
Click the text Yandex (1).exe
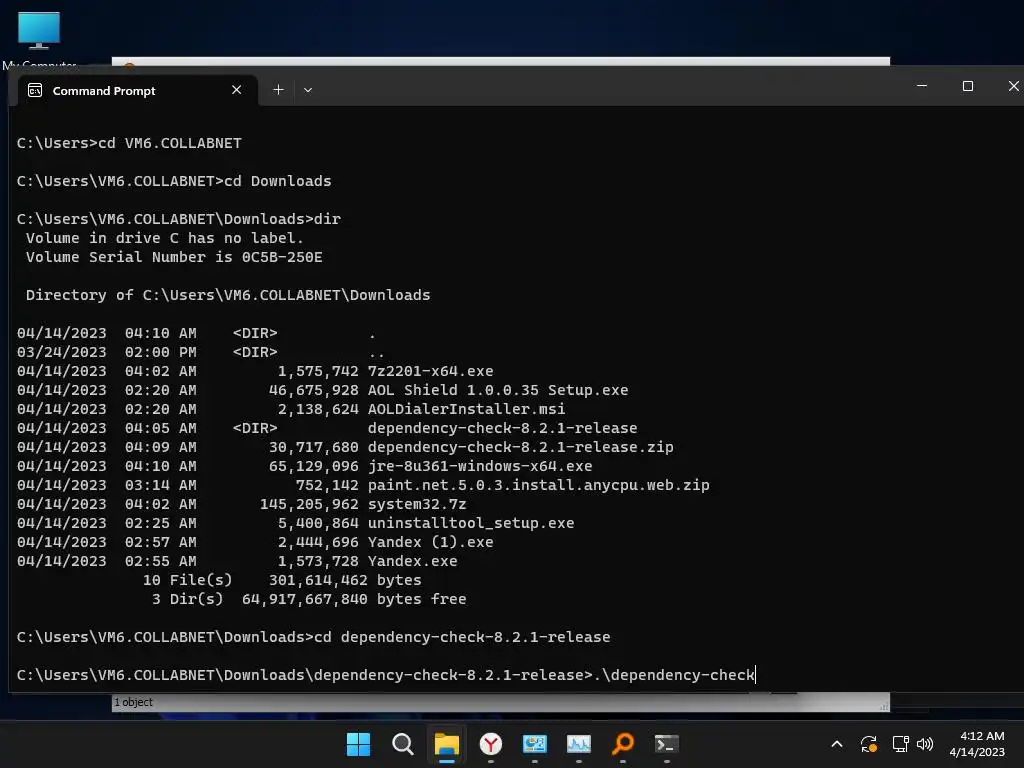click(430, 542)
